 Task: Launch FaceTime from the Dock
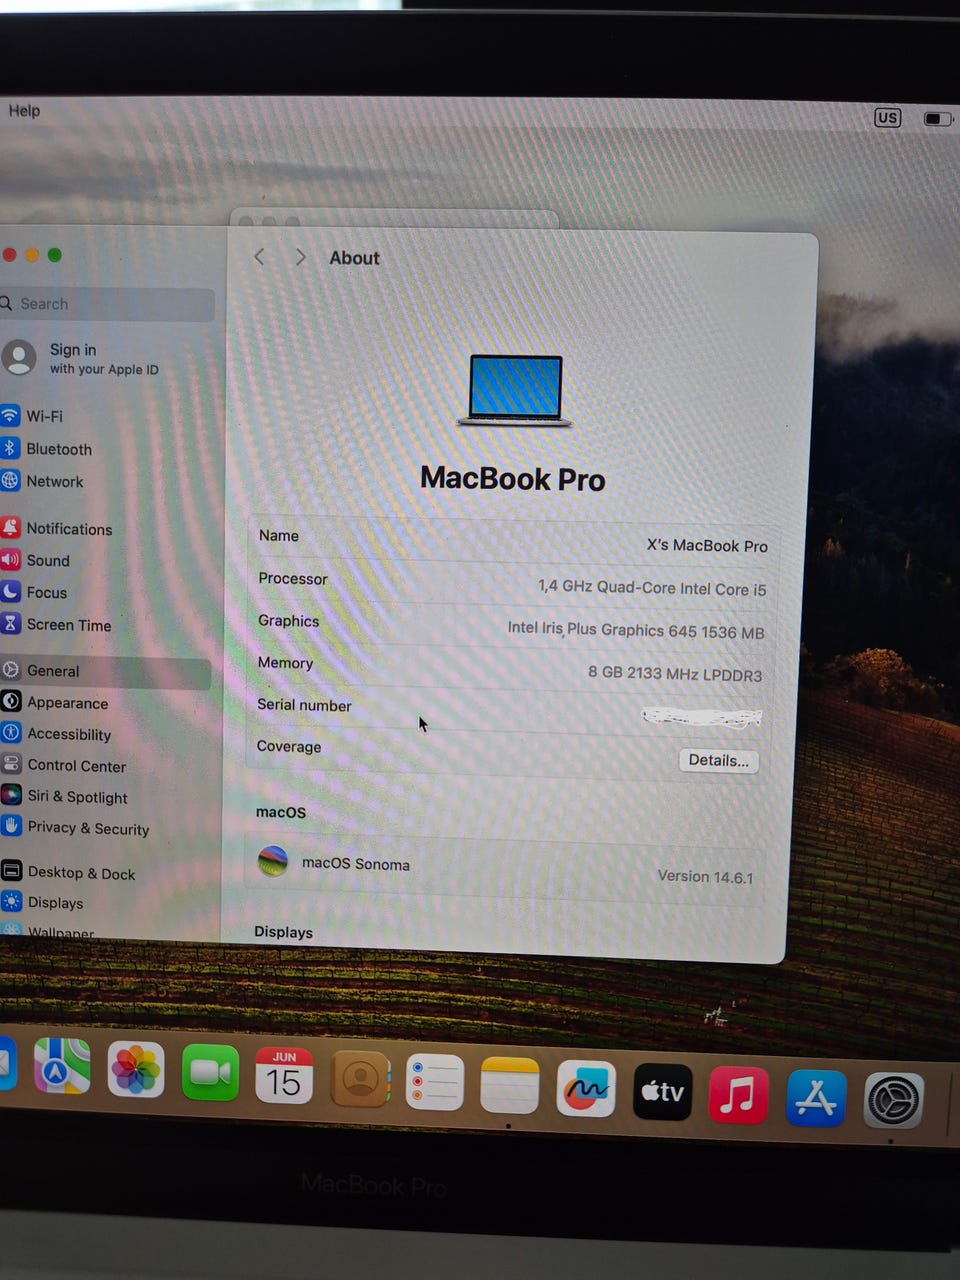click(210, 1073)
